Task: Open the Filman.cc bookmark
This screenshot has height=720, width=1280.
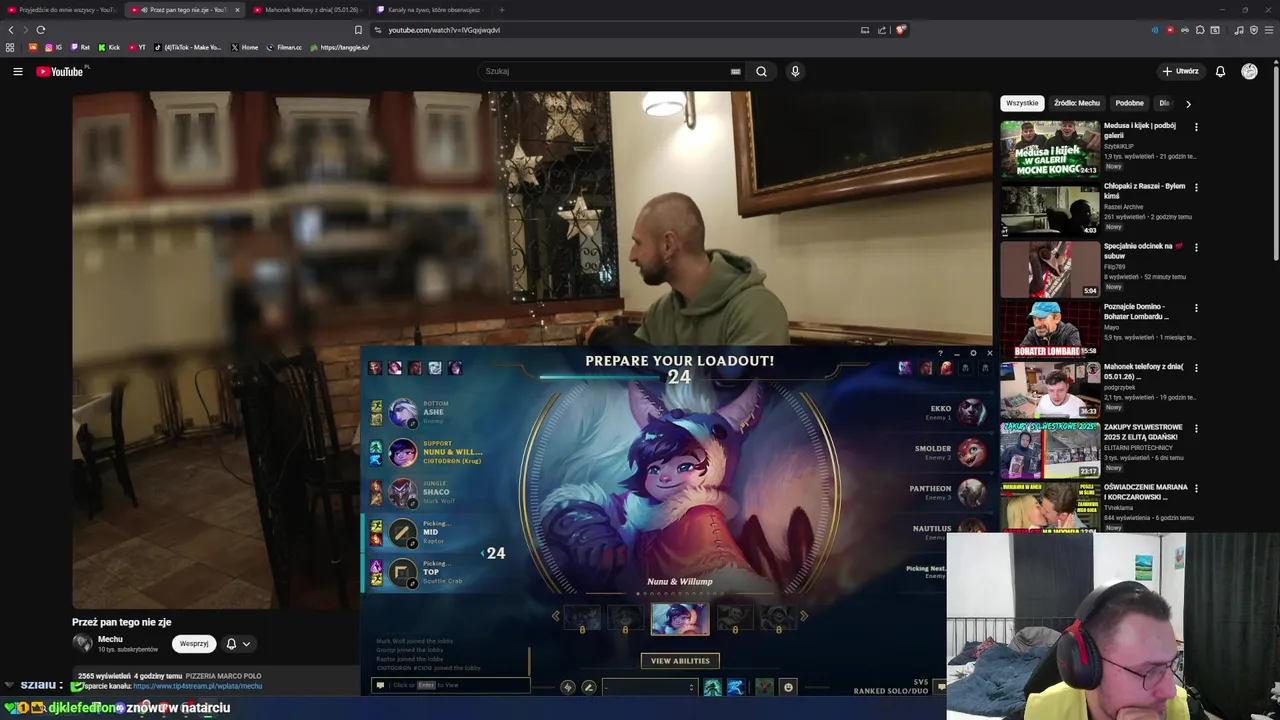Action: coord(284,47)
